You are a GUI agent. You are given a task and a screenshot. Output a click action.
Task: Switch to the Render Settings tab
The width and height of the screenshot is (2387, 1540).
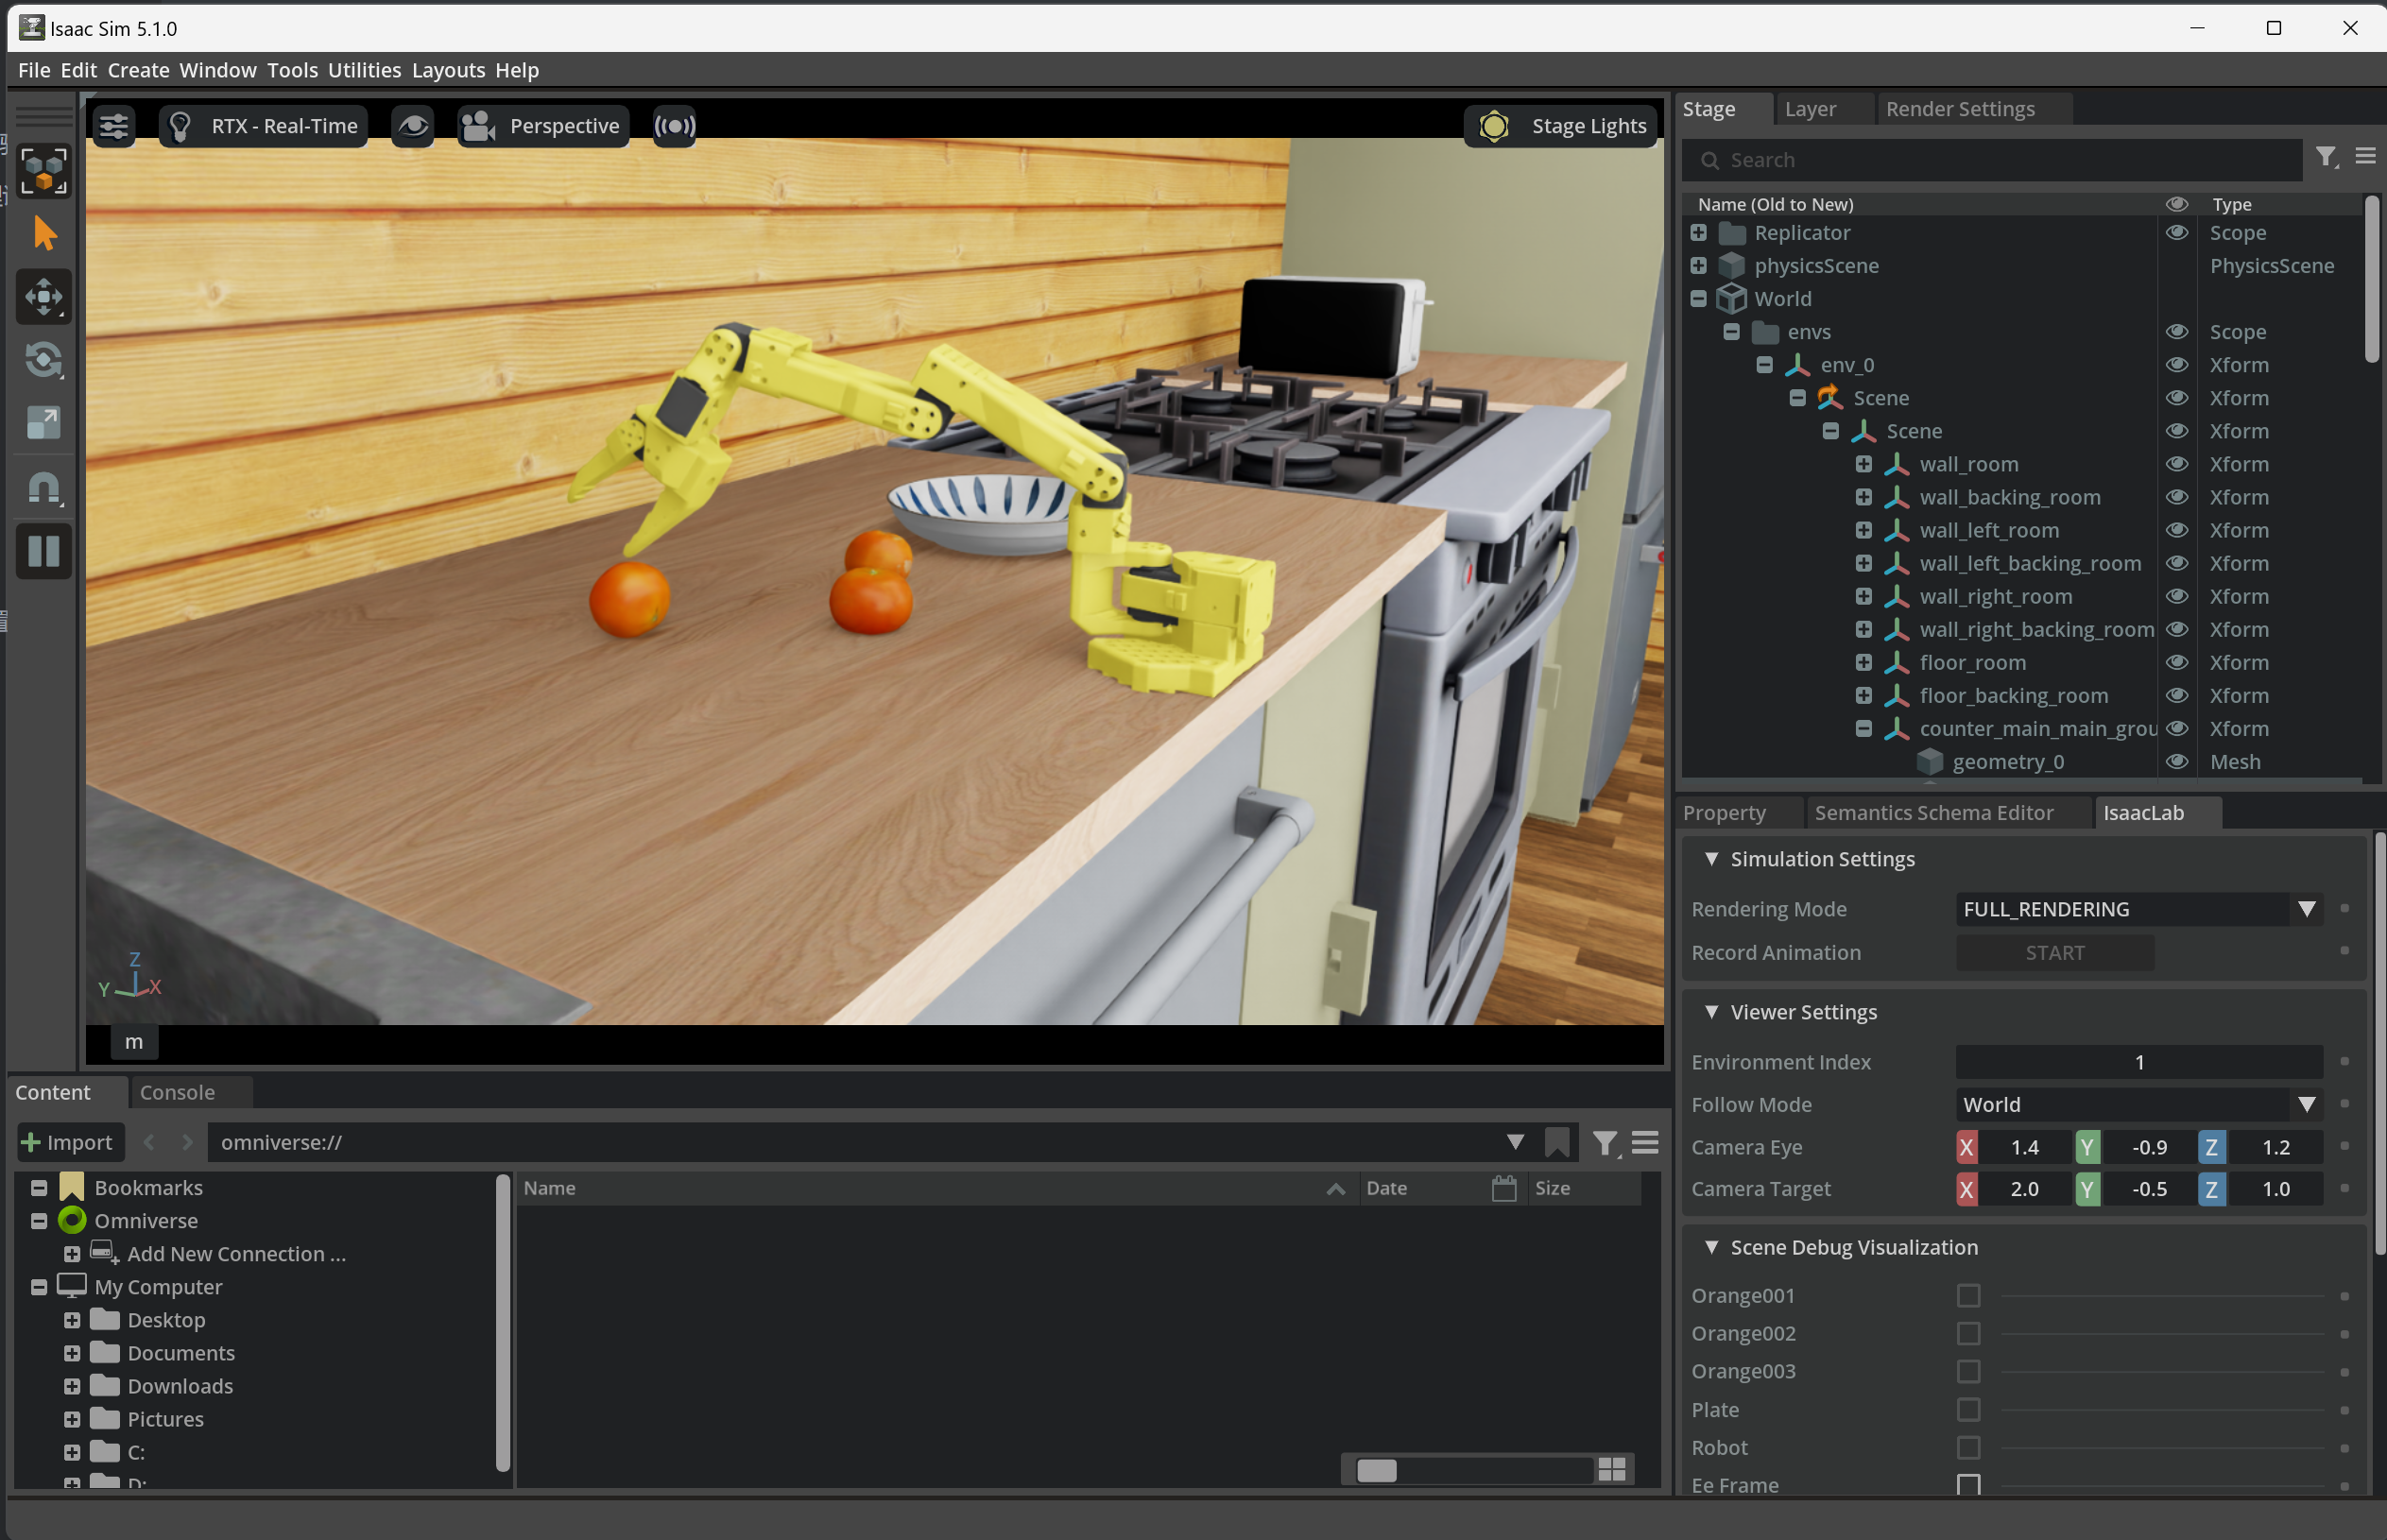(1959, 109)
